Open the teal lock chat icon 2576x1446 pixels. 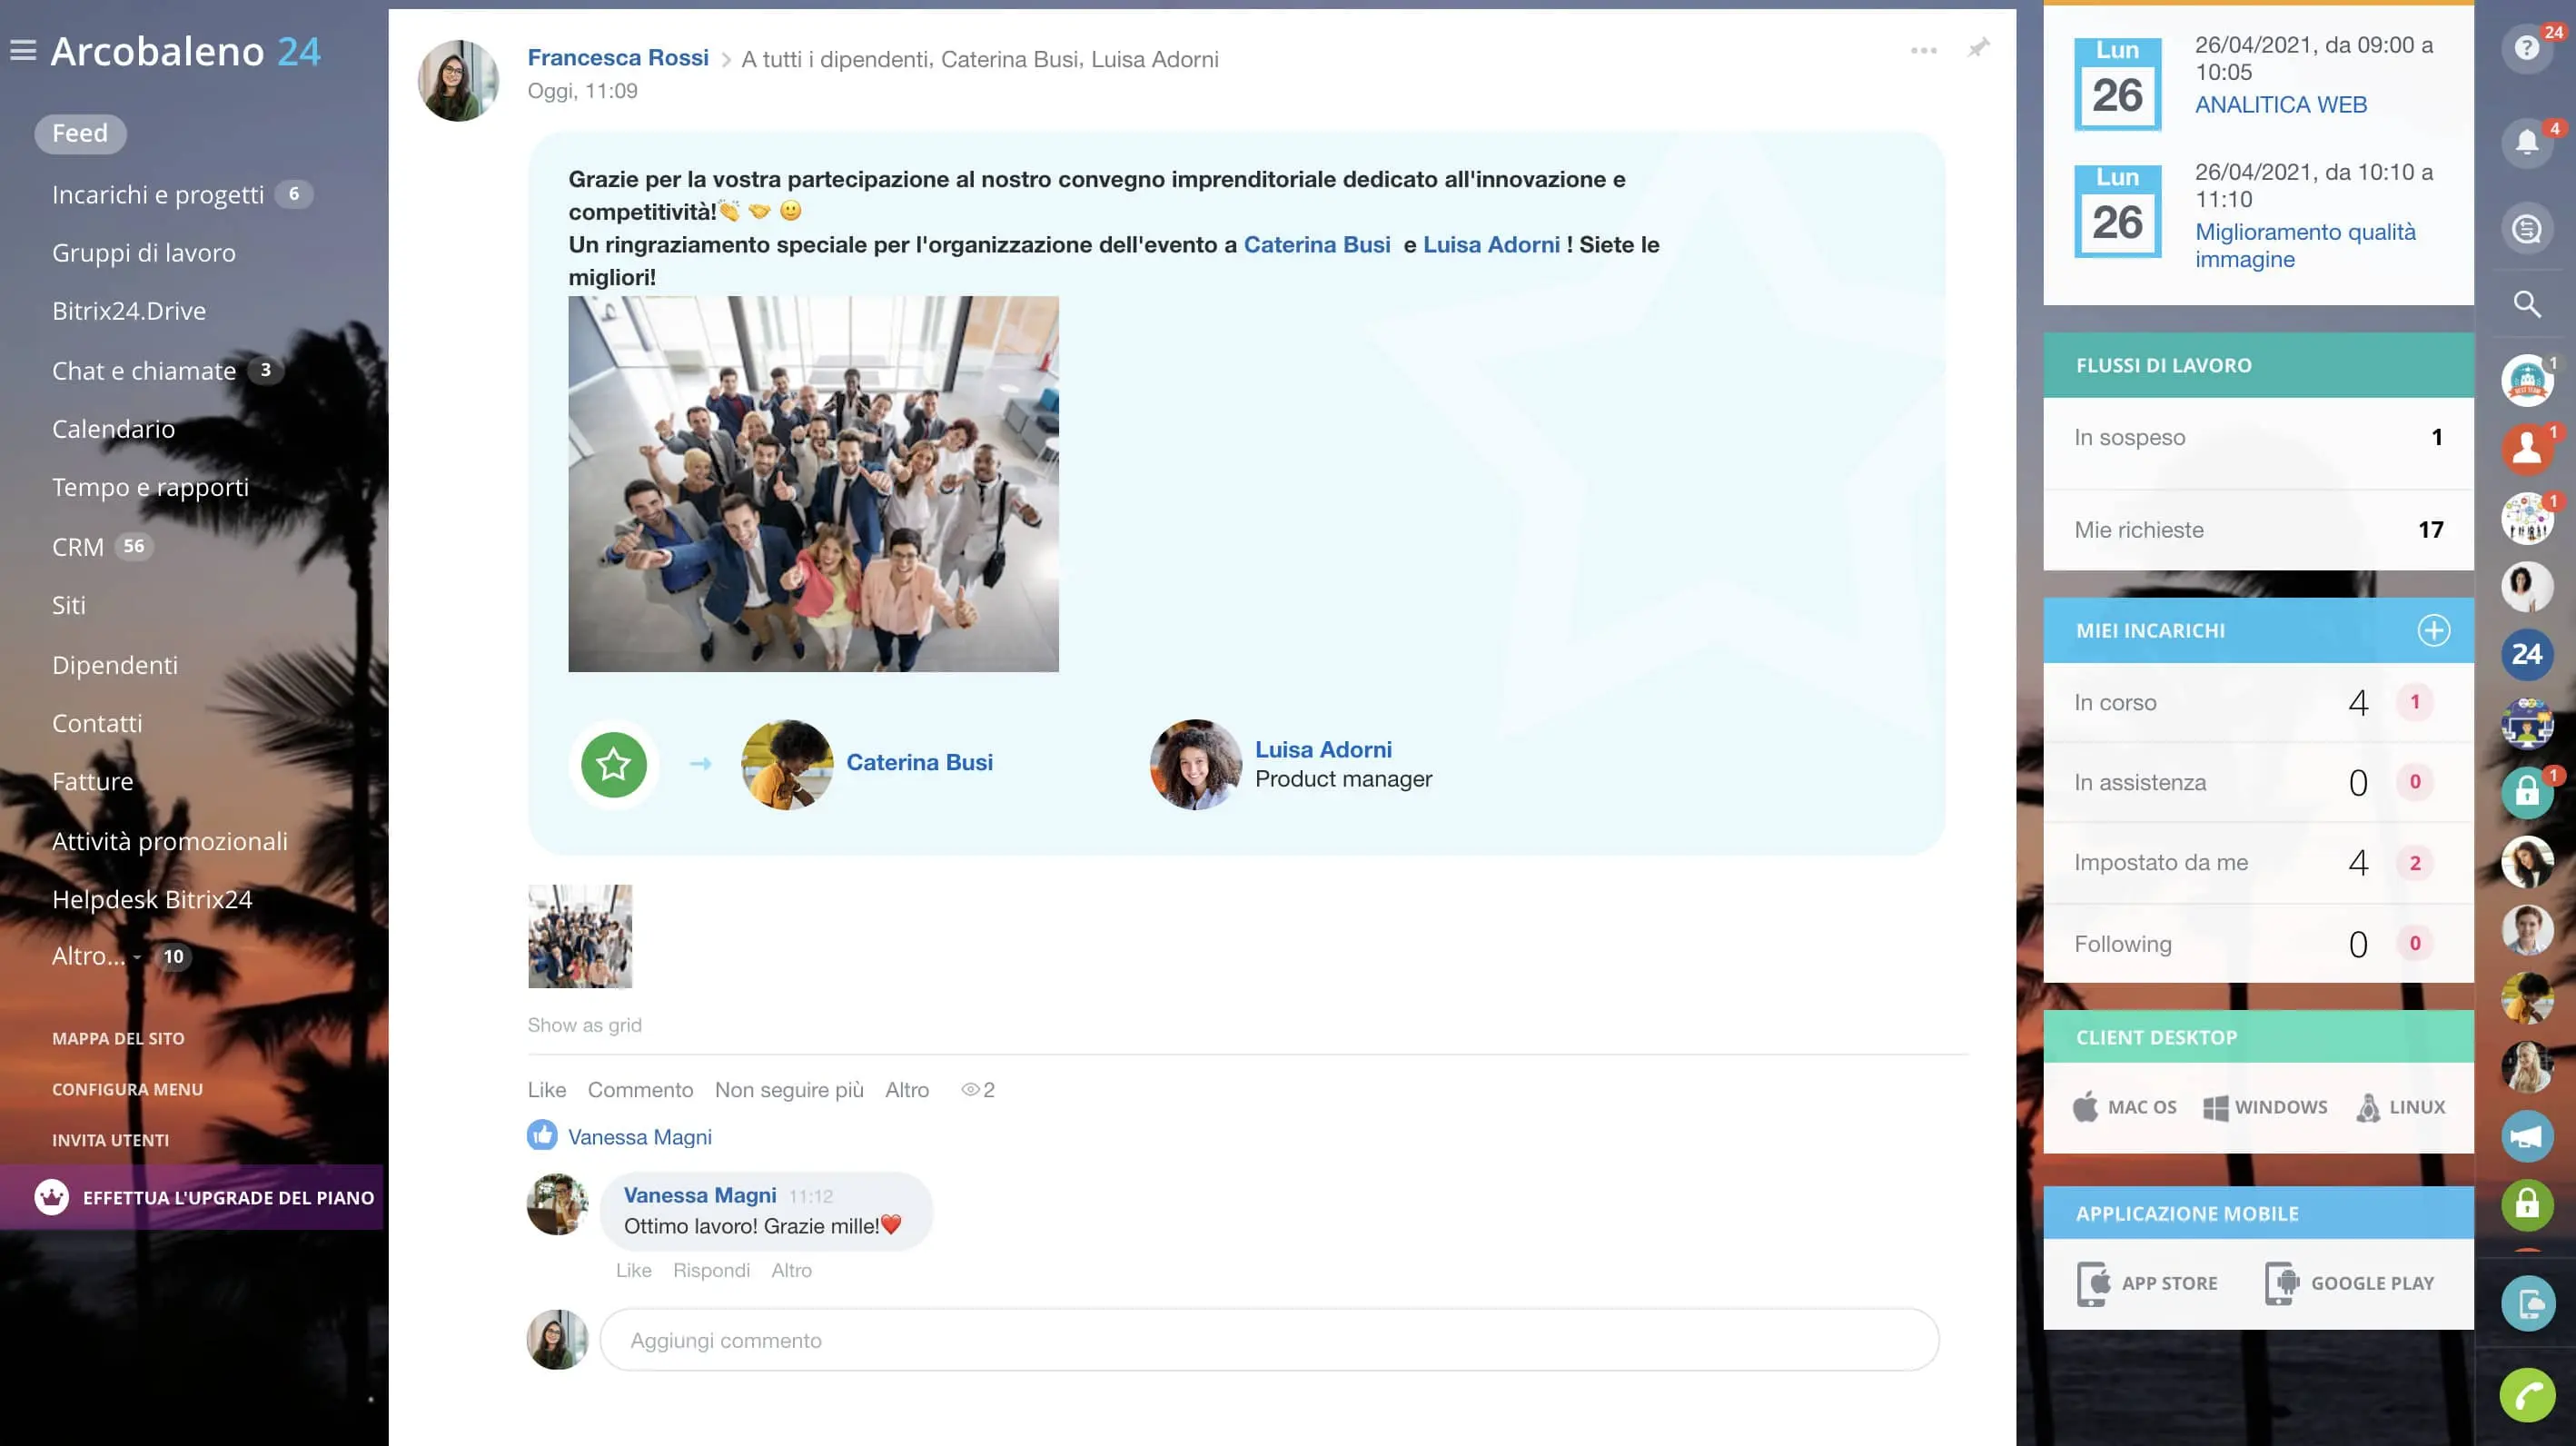pyautogui.click(x=2527, y=792)
